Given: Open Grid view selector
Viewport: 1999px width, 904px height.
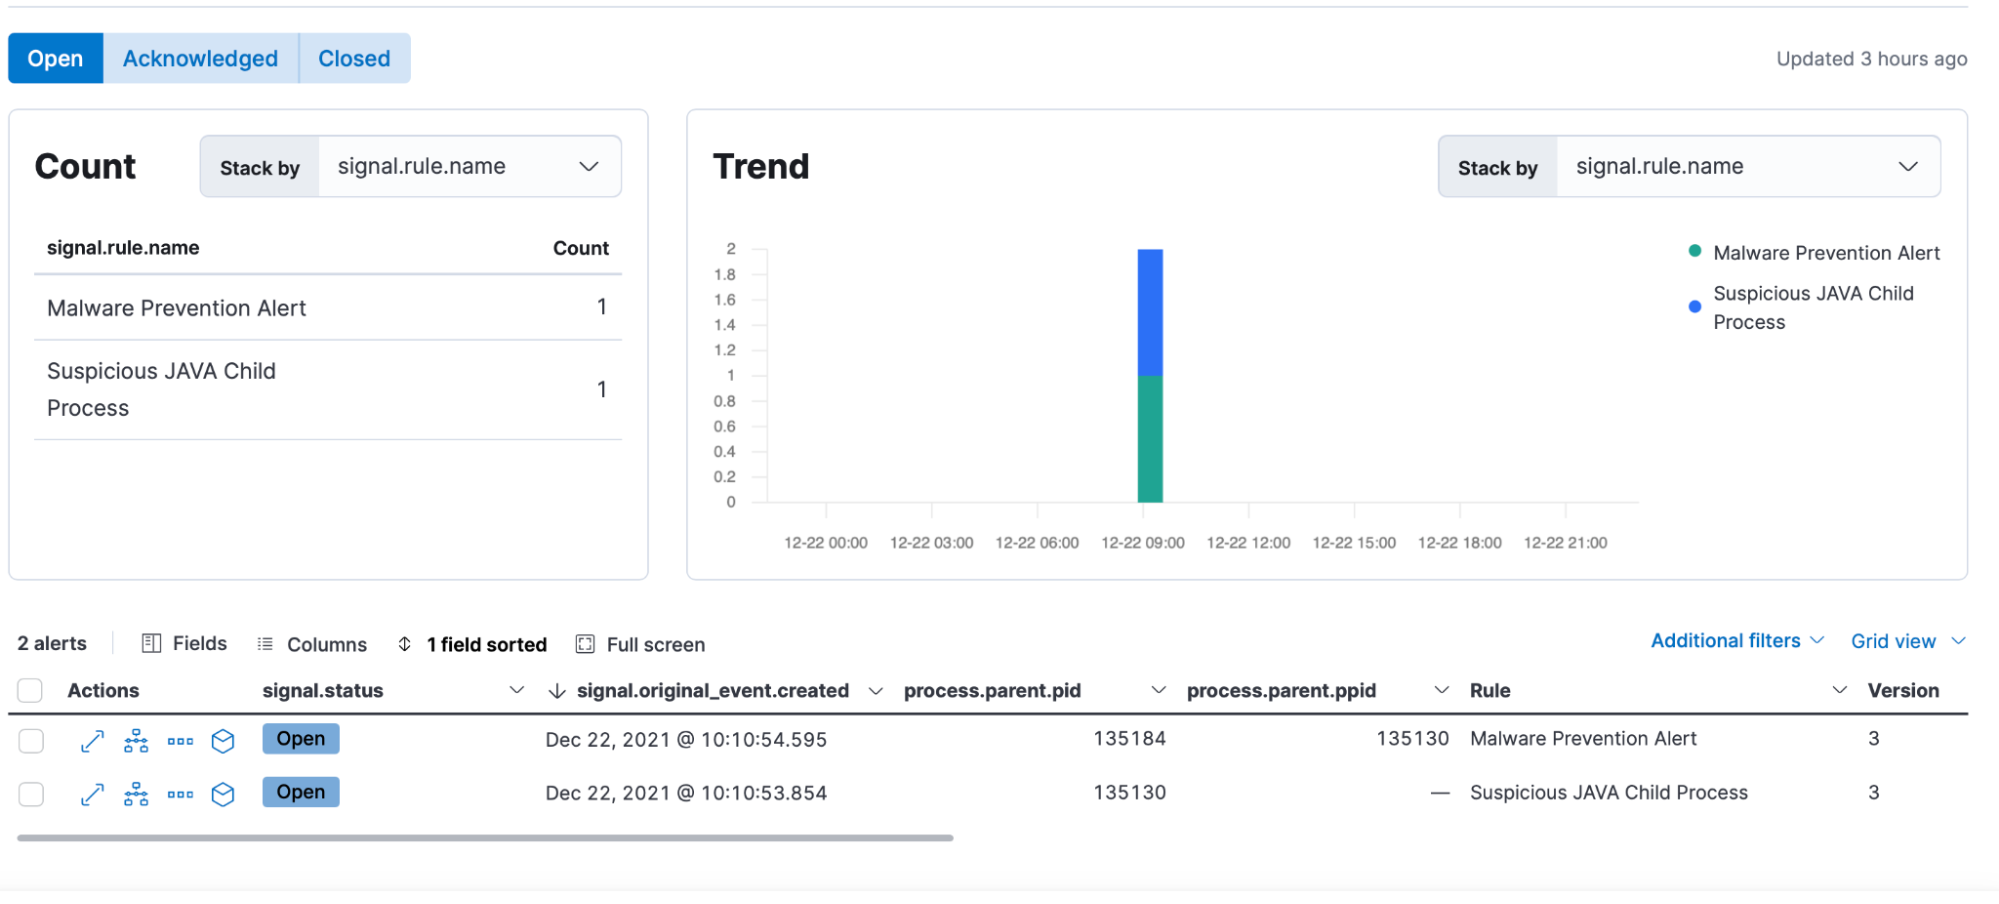Looking at the screenshot, I should pos(1908,641).
